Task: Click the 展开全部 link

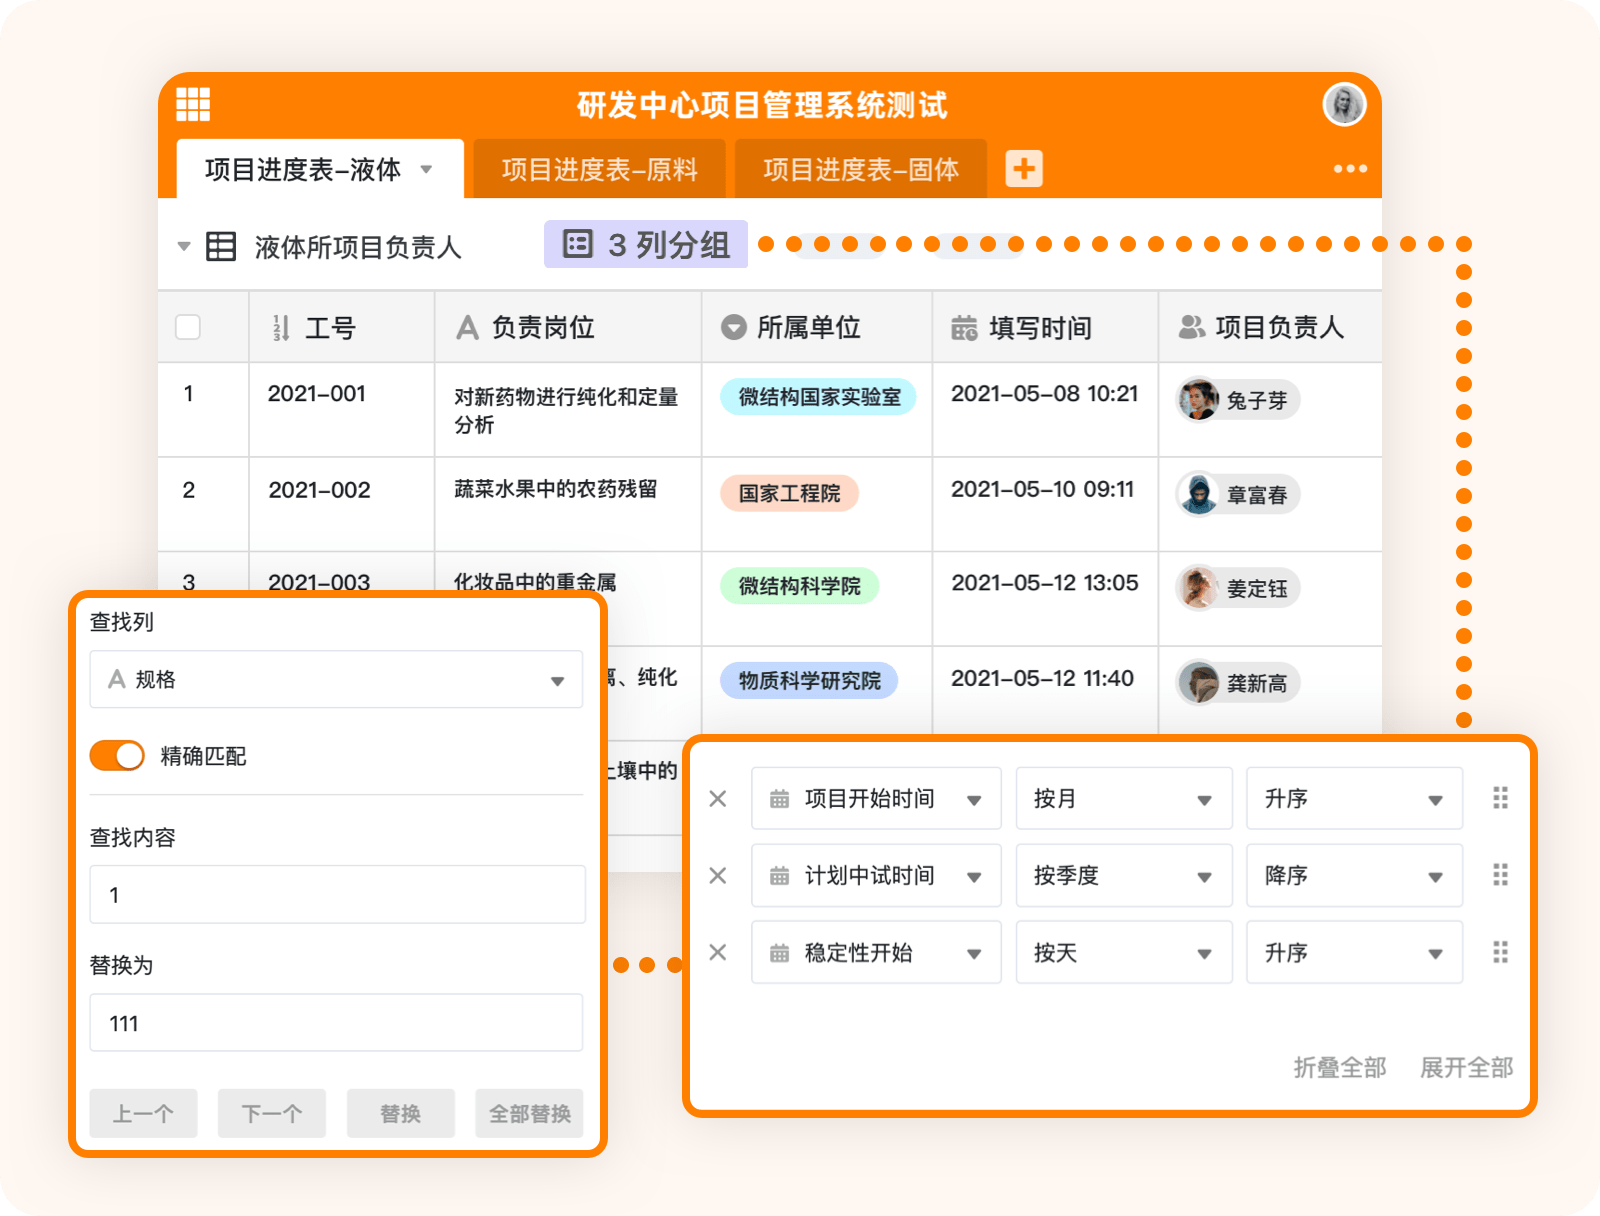Action: coord(1466,1068)
